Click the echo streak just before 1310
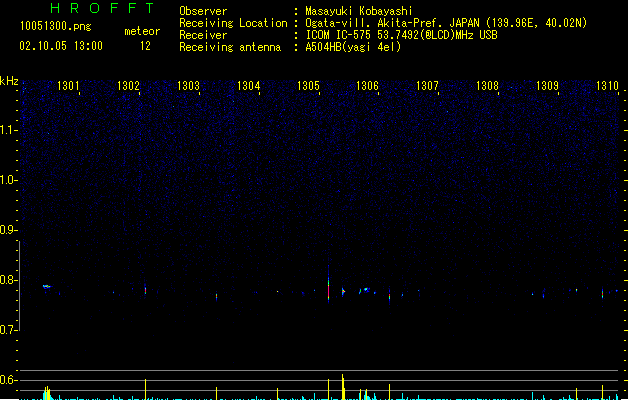The image size is (629, 400). [x=603, y=293]
